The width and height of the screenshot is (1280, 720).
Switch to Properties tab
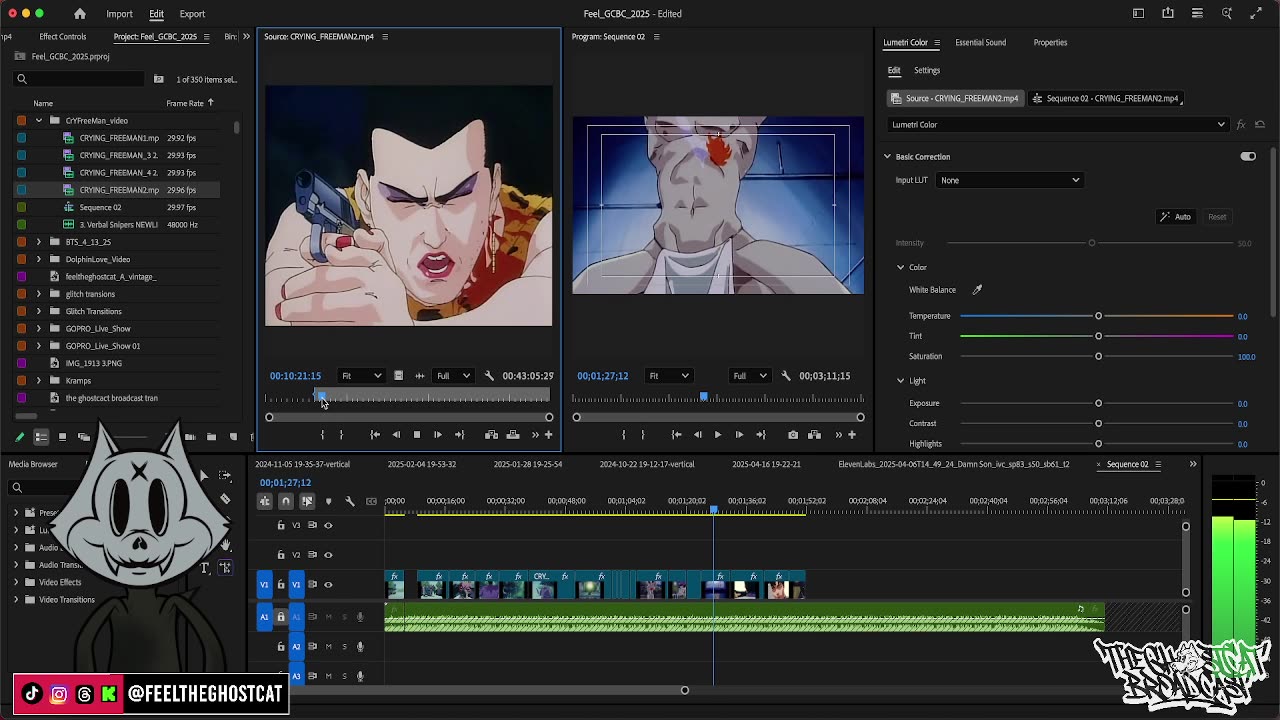[x=1050, y=43]
